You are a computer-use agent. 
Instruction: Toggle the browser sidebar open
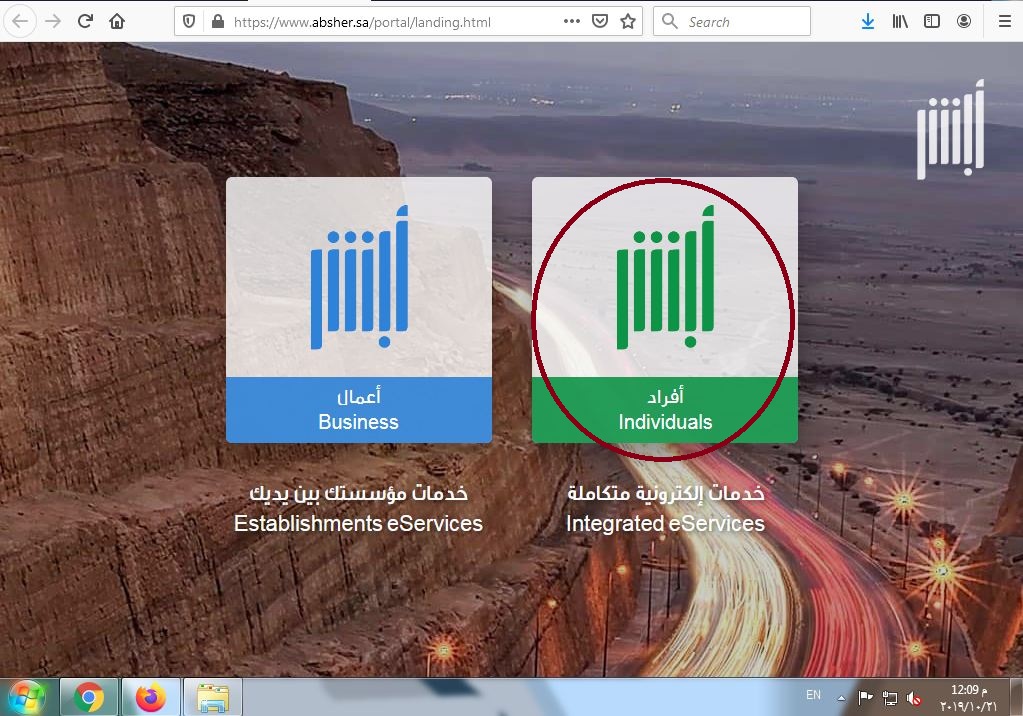tap(930, 21)
